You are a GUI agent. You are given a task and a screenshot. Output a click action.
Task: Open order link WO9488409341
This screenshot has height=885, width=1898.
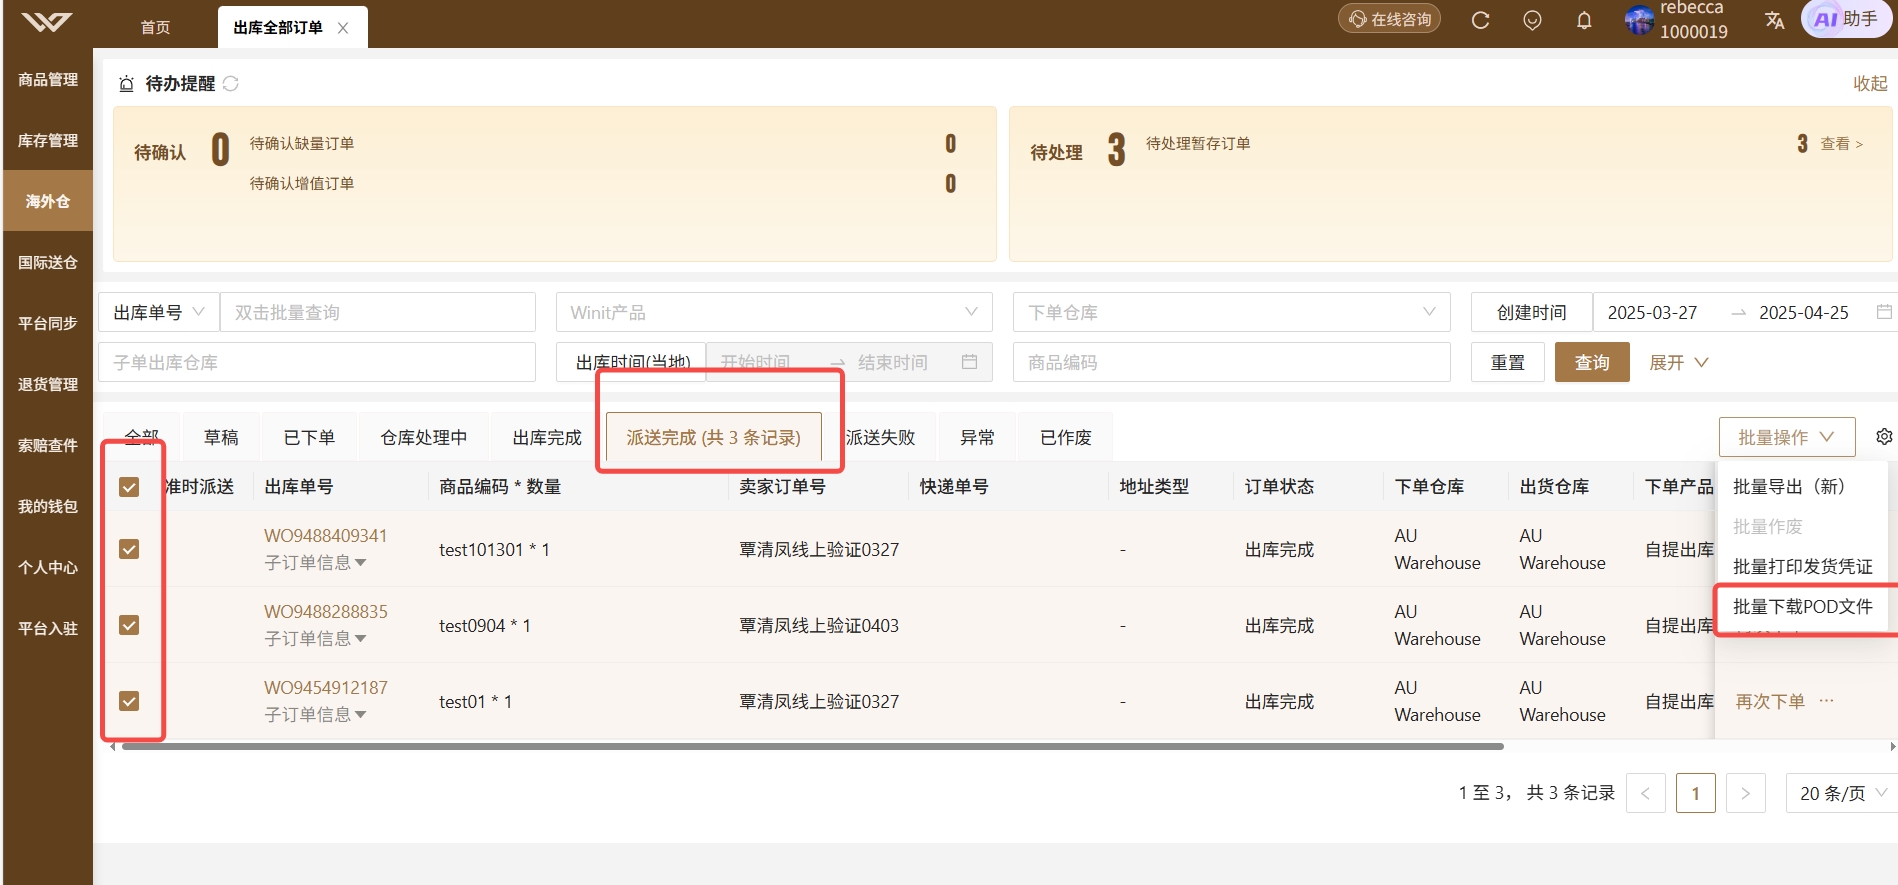326,536
